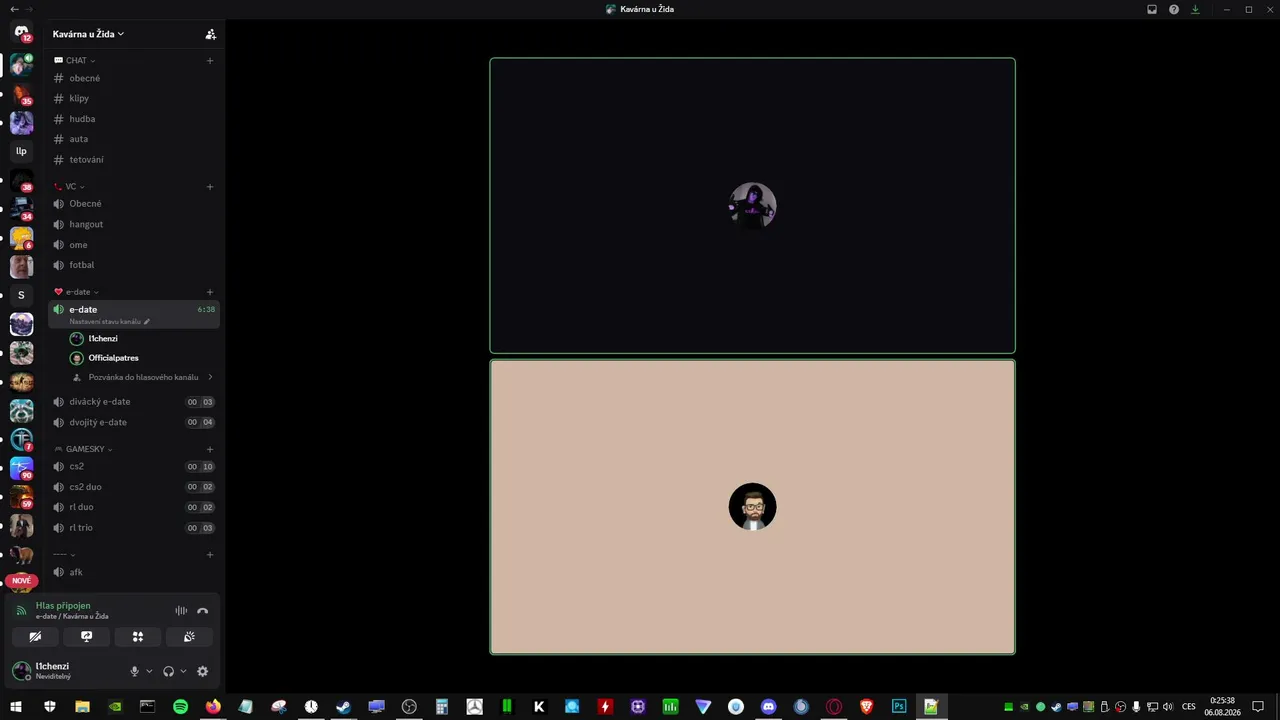Image resolution: width=1280 pixels, height=720 pixels.
Task: Collapse the dashed unnamed category
Action: pyautogui.click(x=64, y=555)
